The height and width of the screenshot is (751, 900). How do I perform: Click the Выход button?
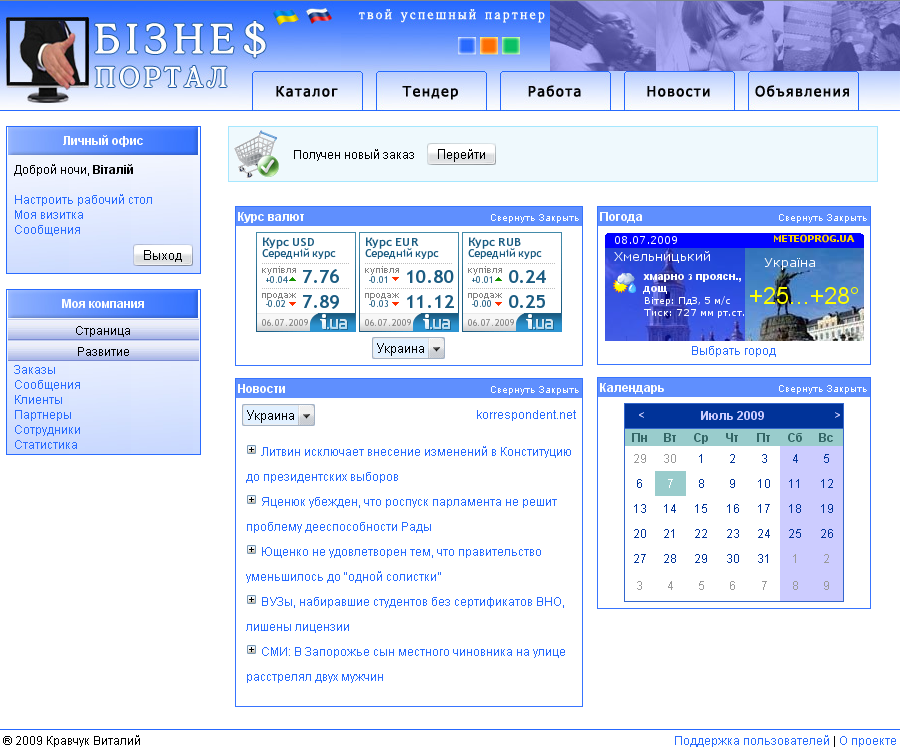click(163, 255)
